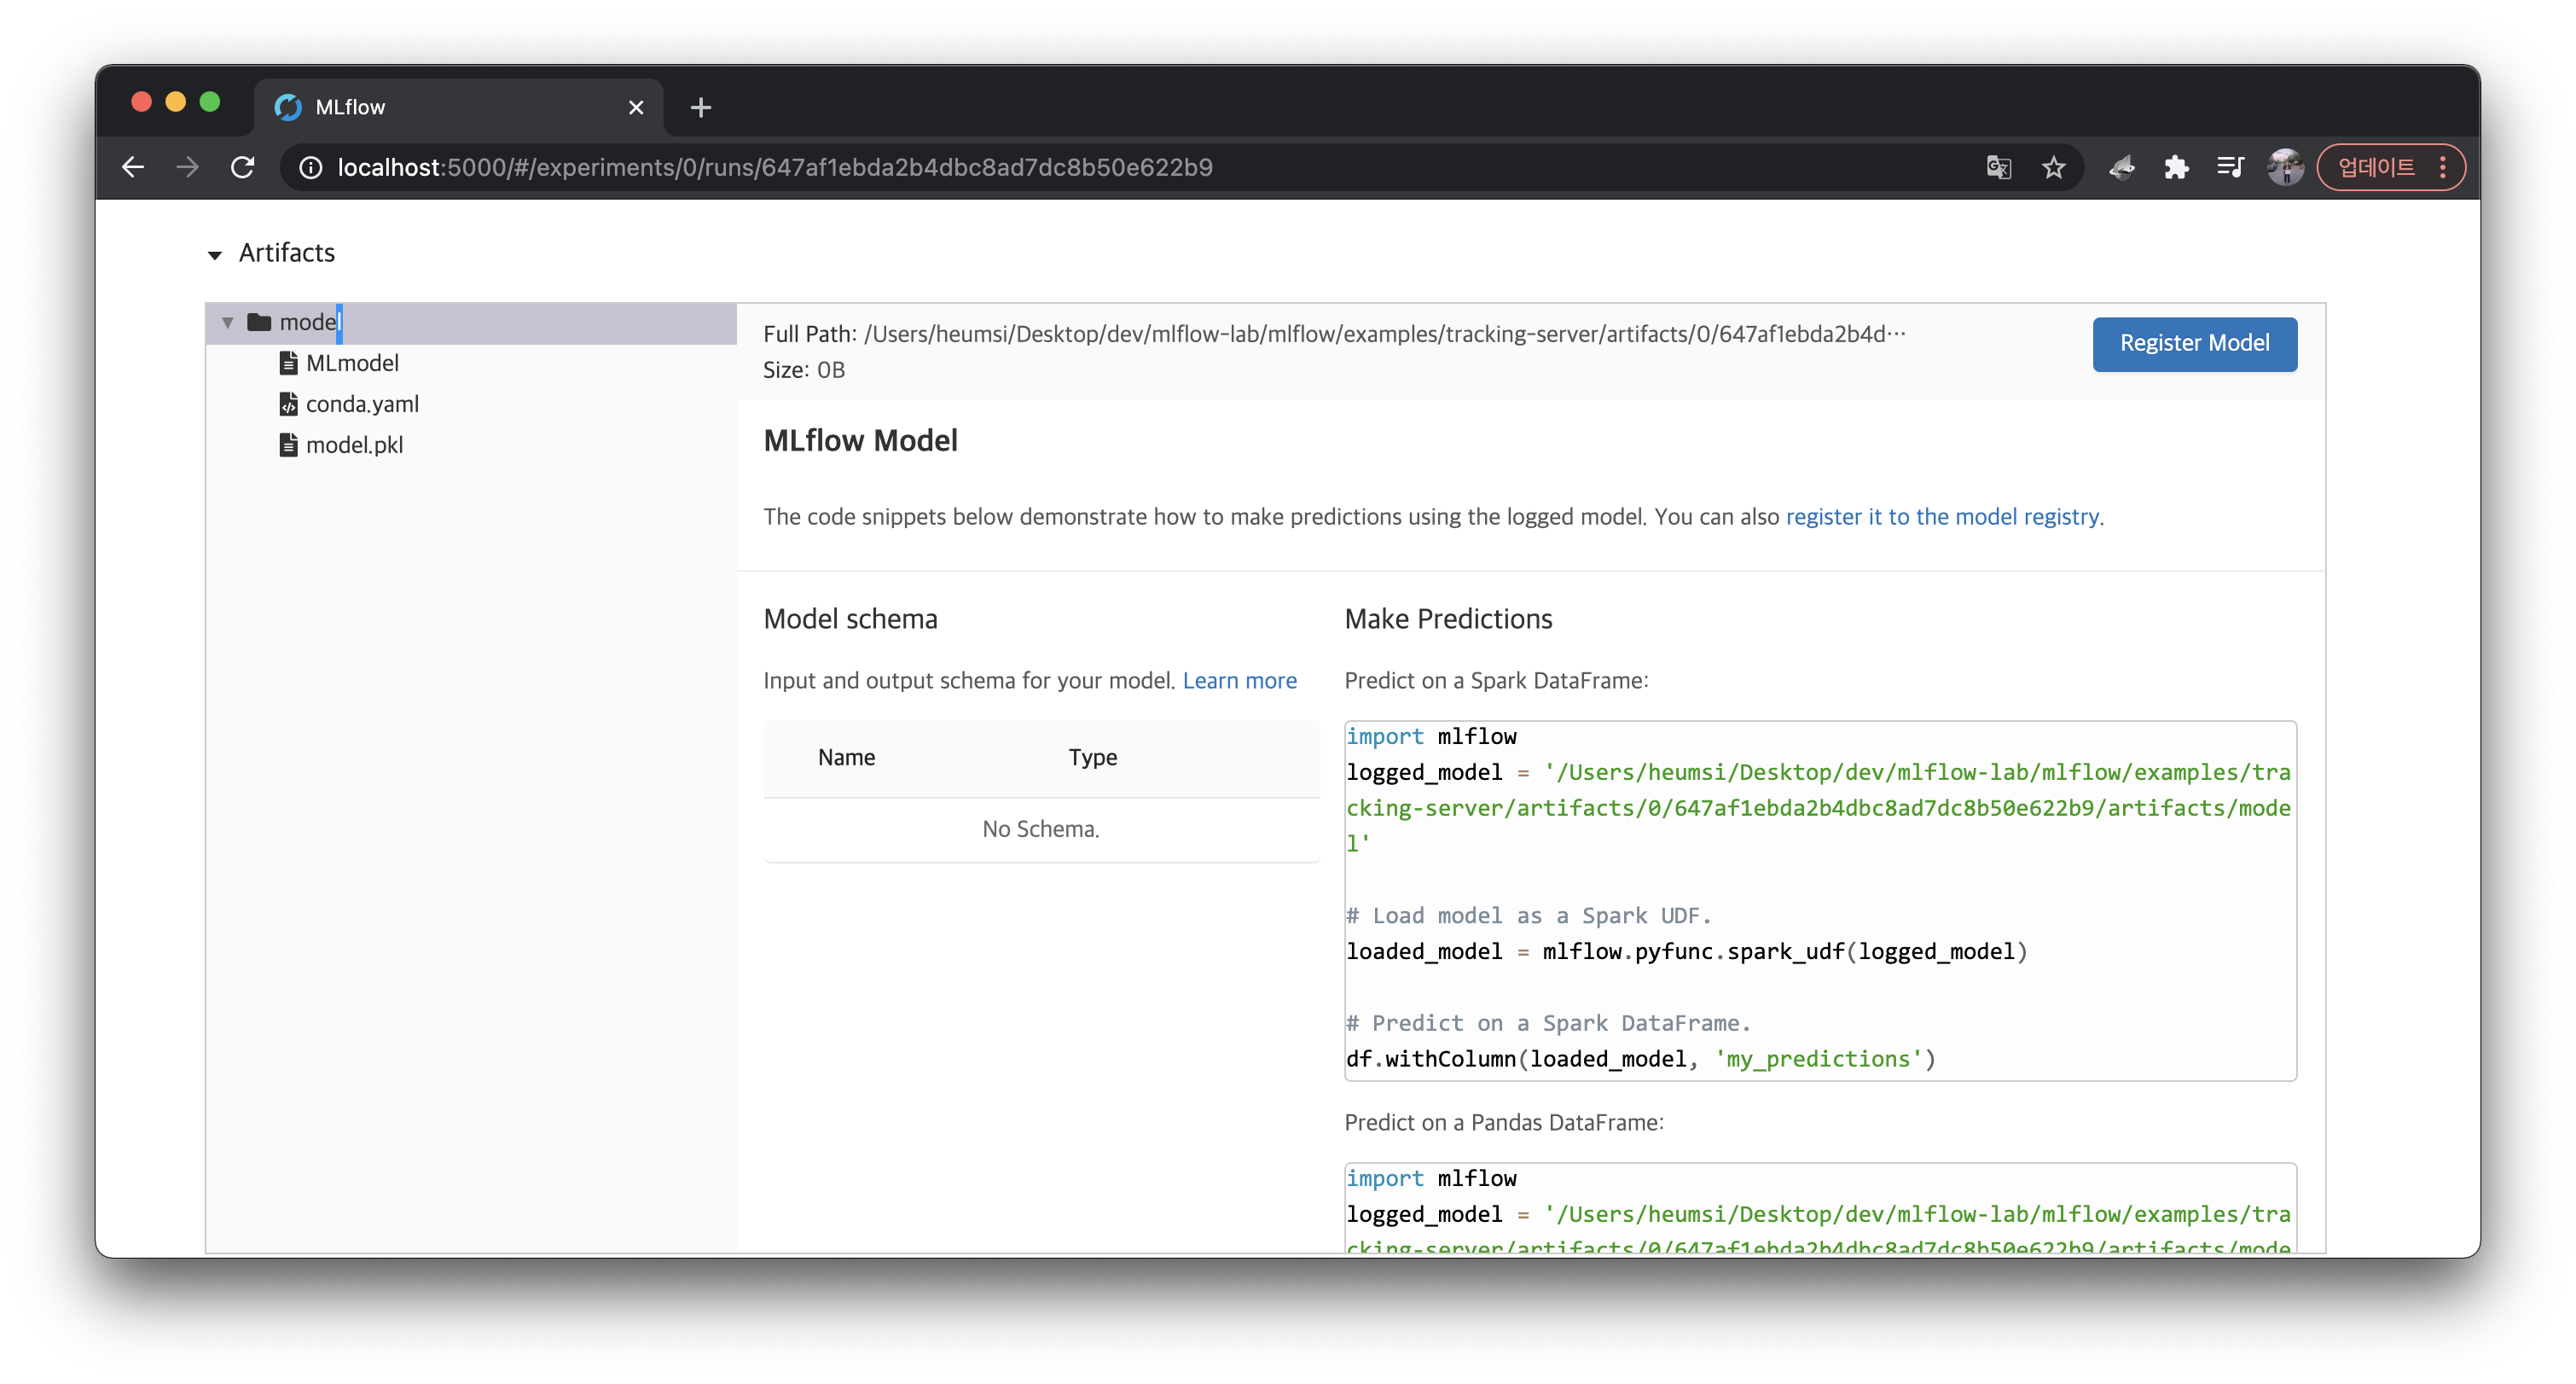Open the extensions puzzle icon
The width and height of the screenshot is (2576, 1384).
[x=2176, y=167]
